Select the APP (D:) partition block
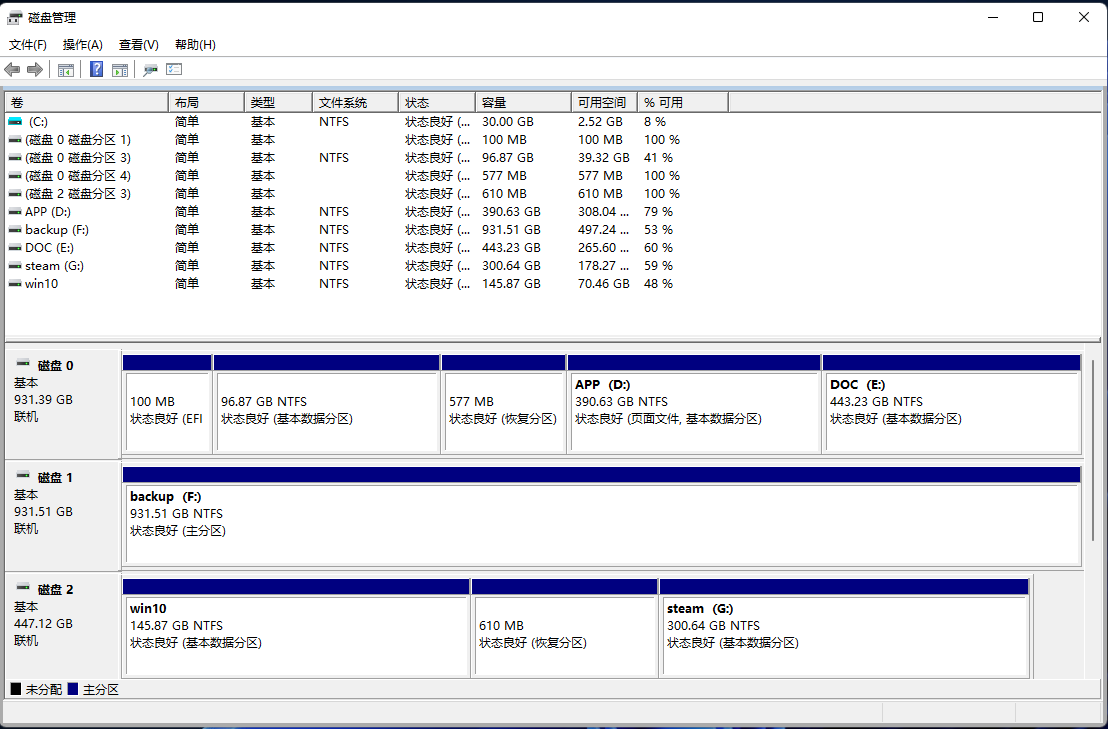The image size is (1108, 729). point(693,412)
